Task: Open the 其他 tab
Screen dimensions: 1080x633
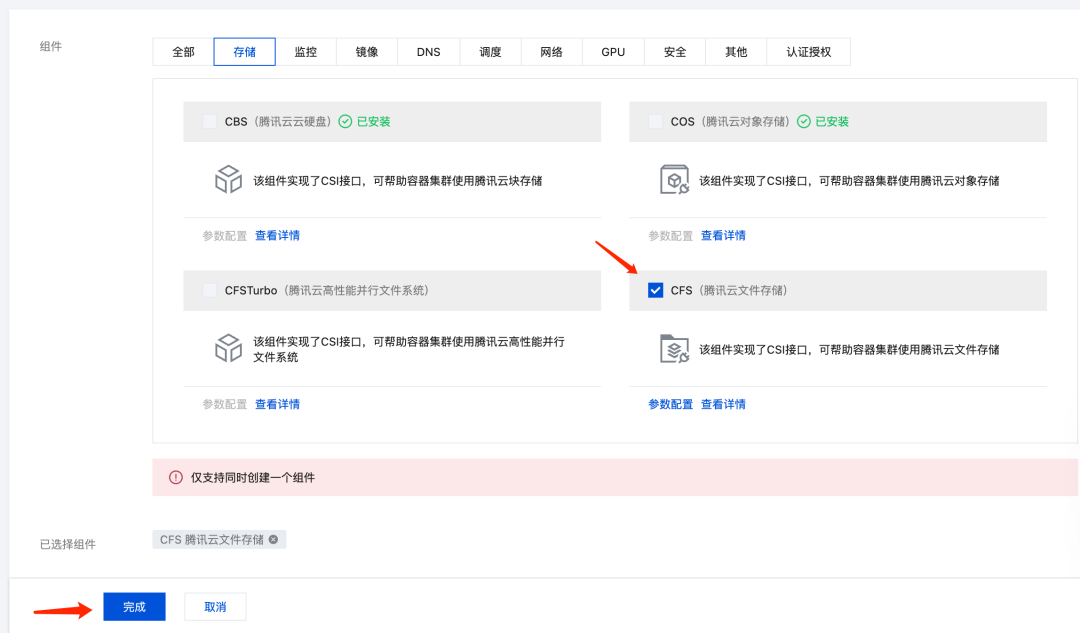Action: click(736, 52)
